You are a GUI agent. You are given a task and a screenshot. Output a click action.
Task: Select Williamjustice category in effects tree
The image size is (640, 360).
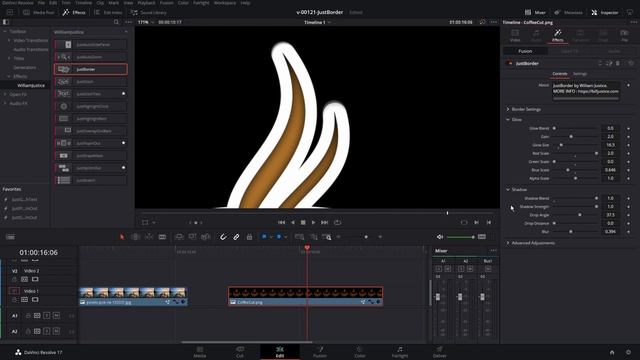31,85
